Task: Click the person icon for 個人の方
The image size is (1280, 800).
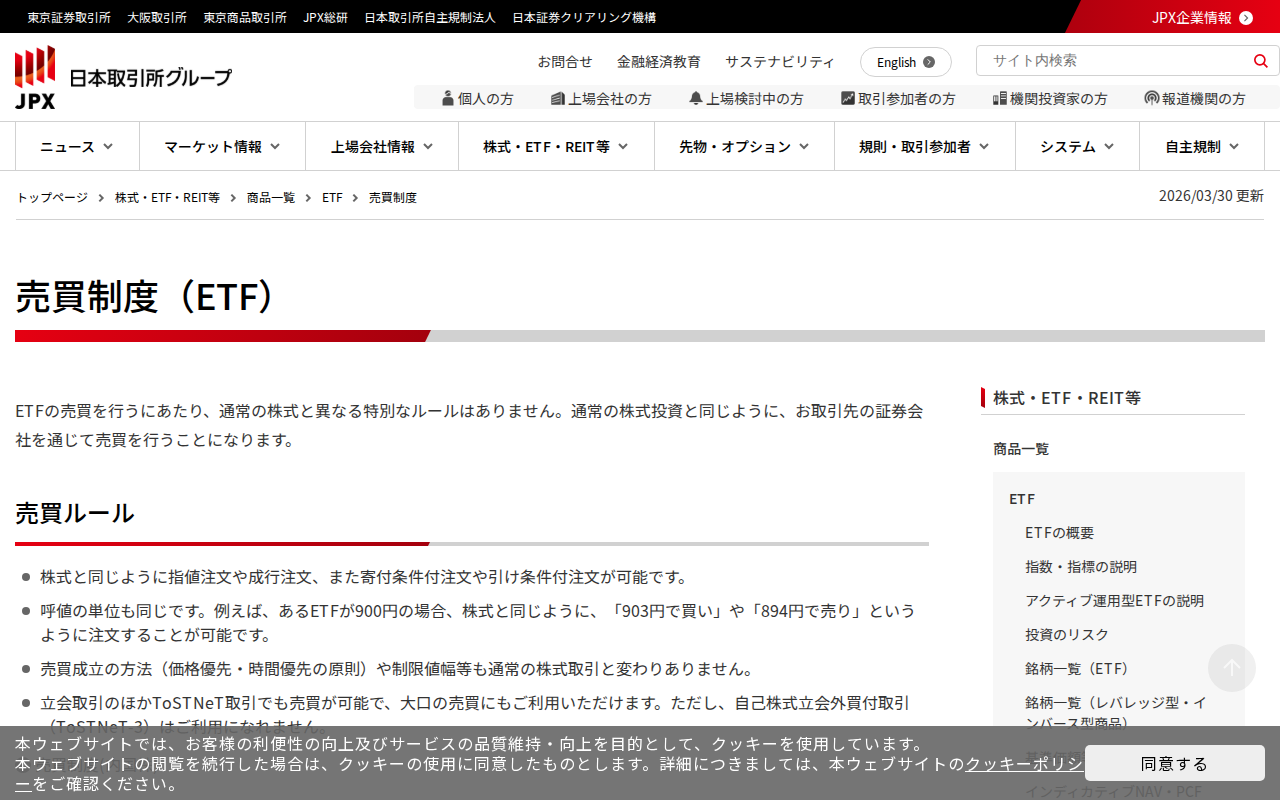Action: point(448,98)
